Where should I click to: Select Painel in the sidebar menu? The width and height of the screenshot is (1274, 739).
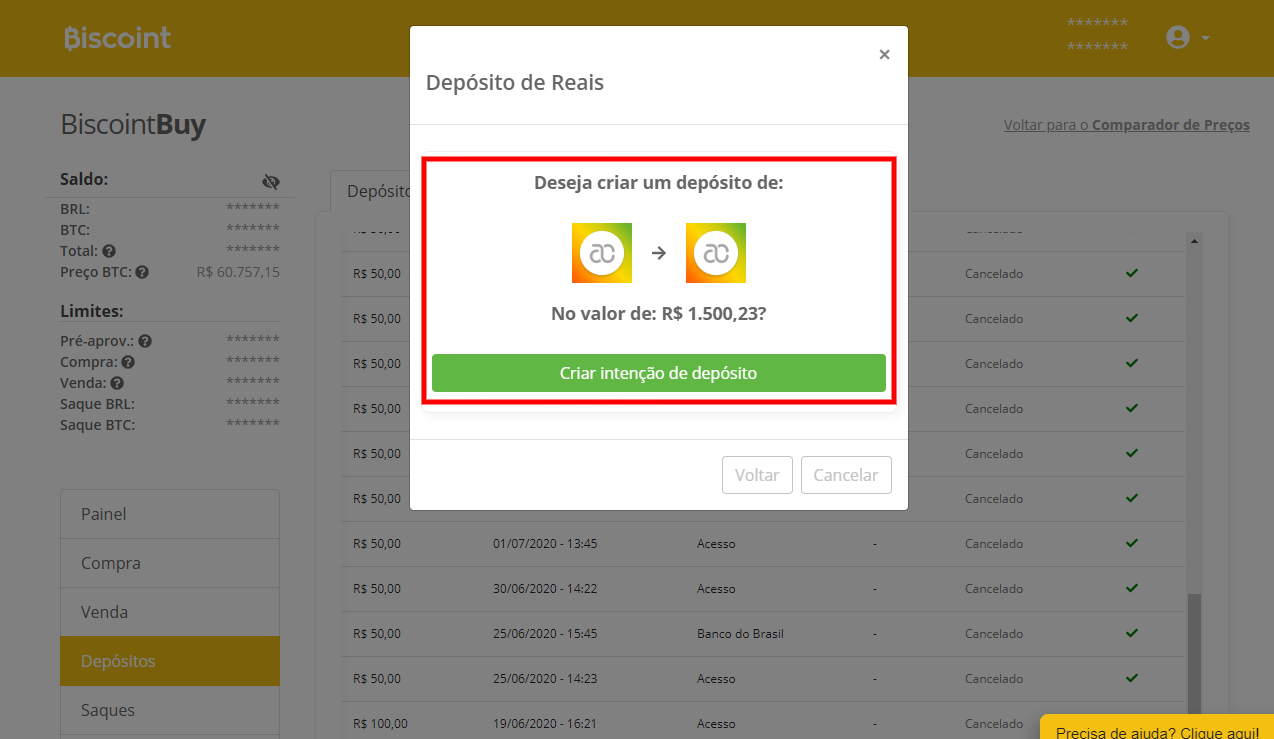click(x=170, y=514)
